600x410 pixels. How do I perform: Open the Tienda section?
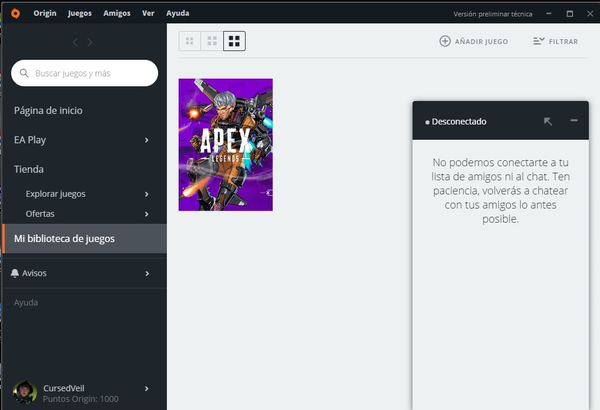tap(29, 169)
